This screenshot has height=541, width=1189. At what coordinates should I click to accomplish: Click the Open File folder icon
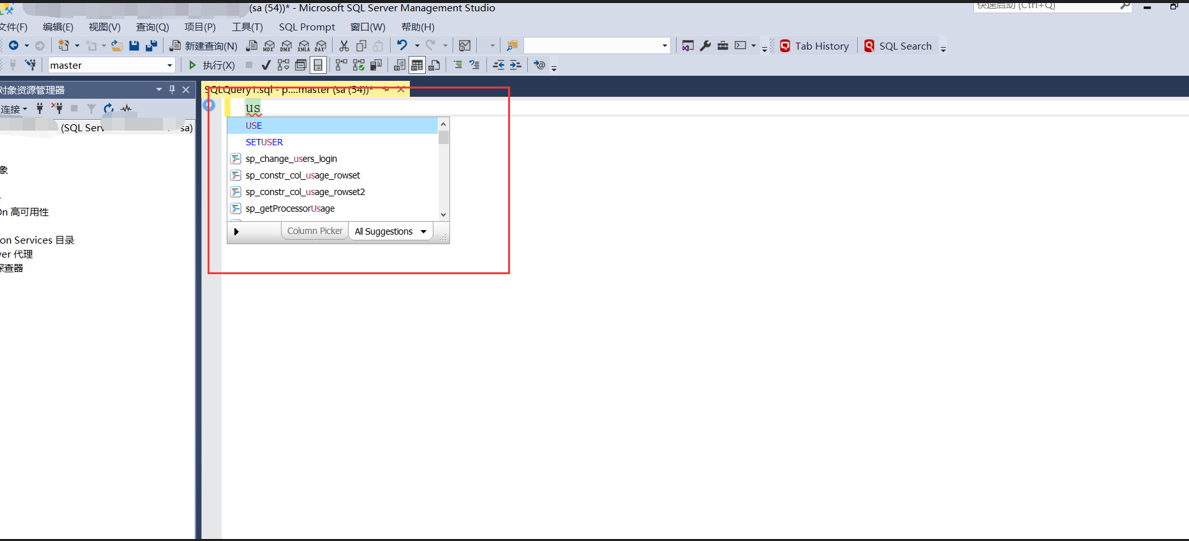click(117, 46)
